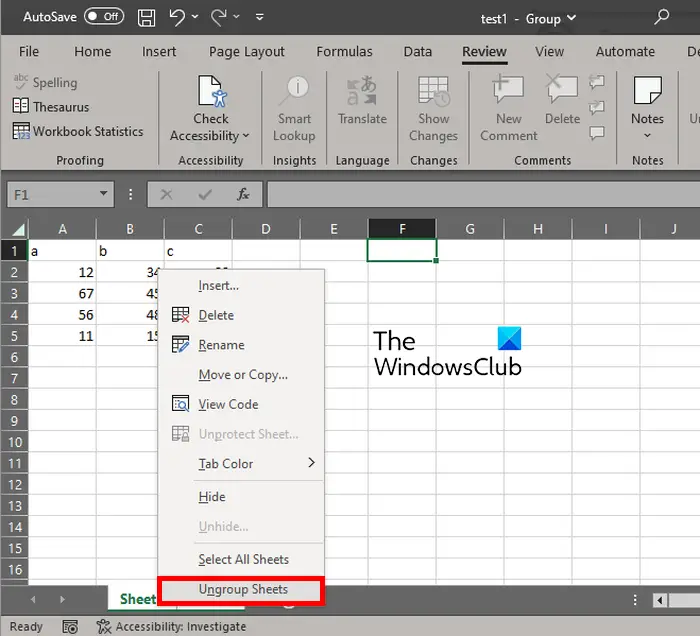
Task: Open the Search magnifier icon
Action: point(661,17)
